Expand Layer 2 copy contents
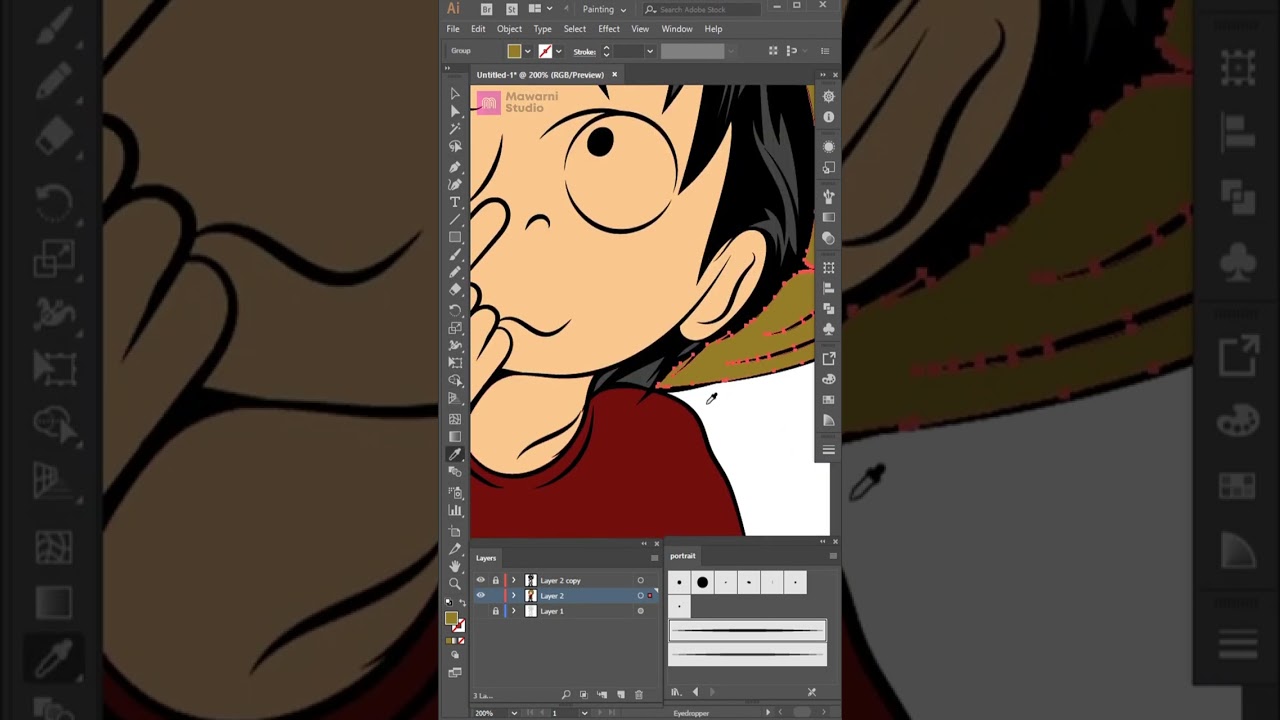This screenshot has height=720, width=1280. [x=514, y=580]
